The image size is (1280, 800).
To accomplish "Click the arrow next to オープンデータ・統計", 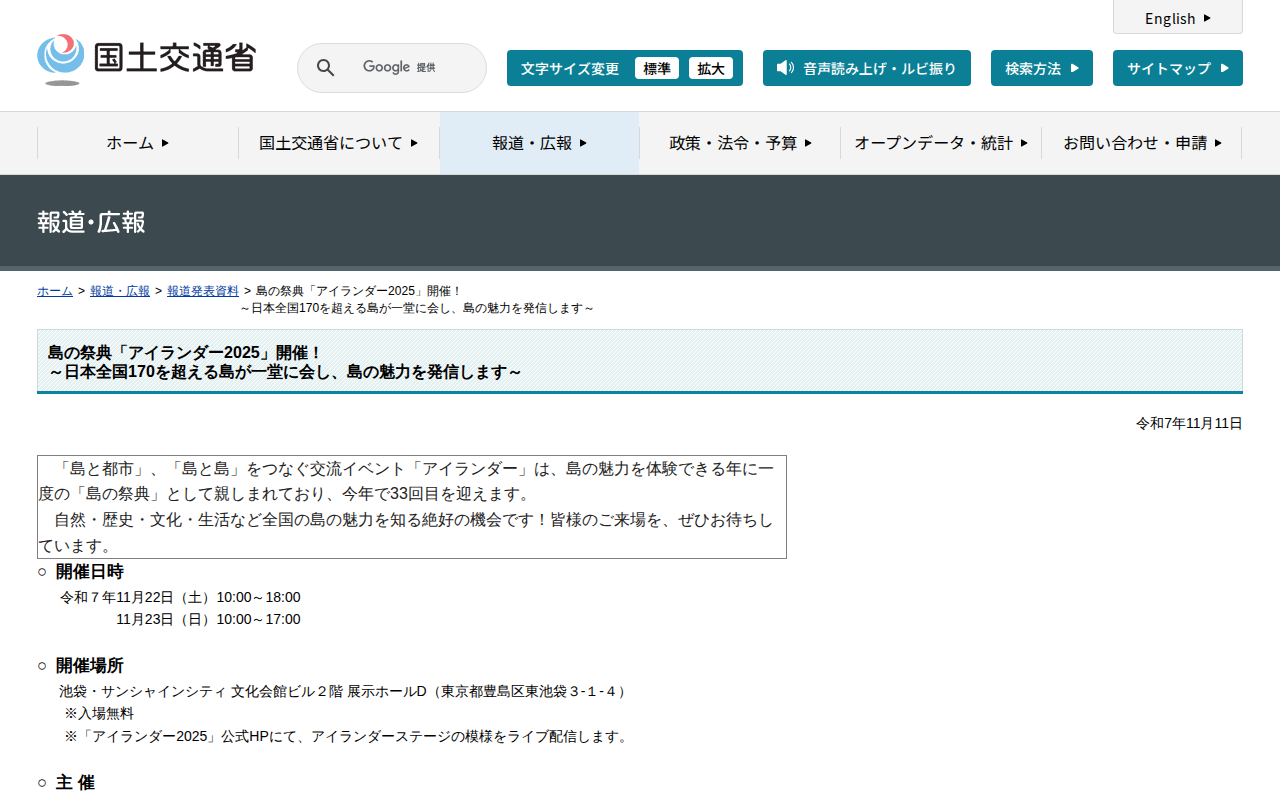I will [1024, 143].
